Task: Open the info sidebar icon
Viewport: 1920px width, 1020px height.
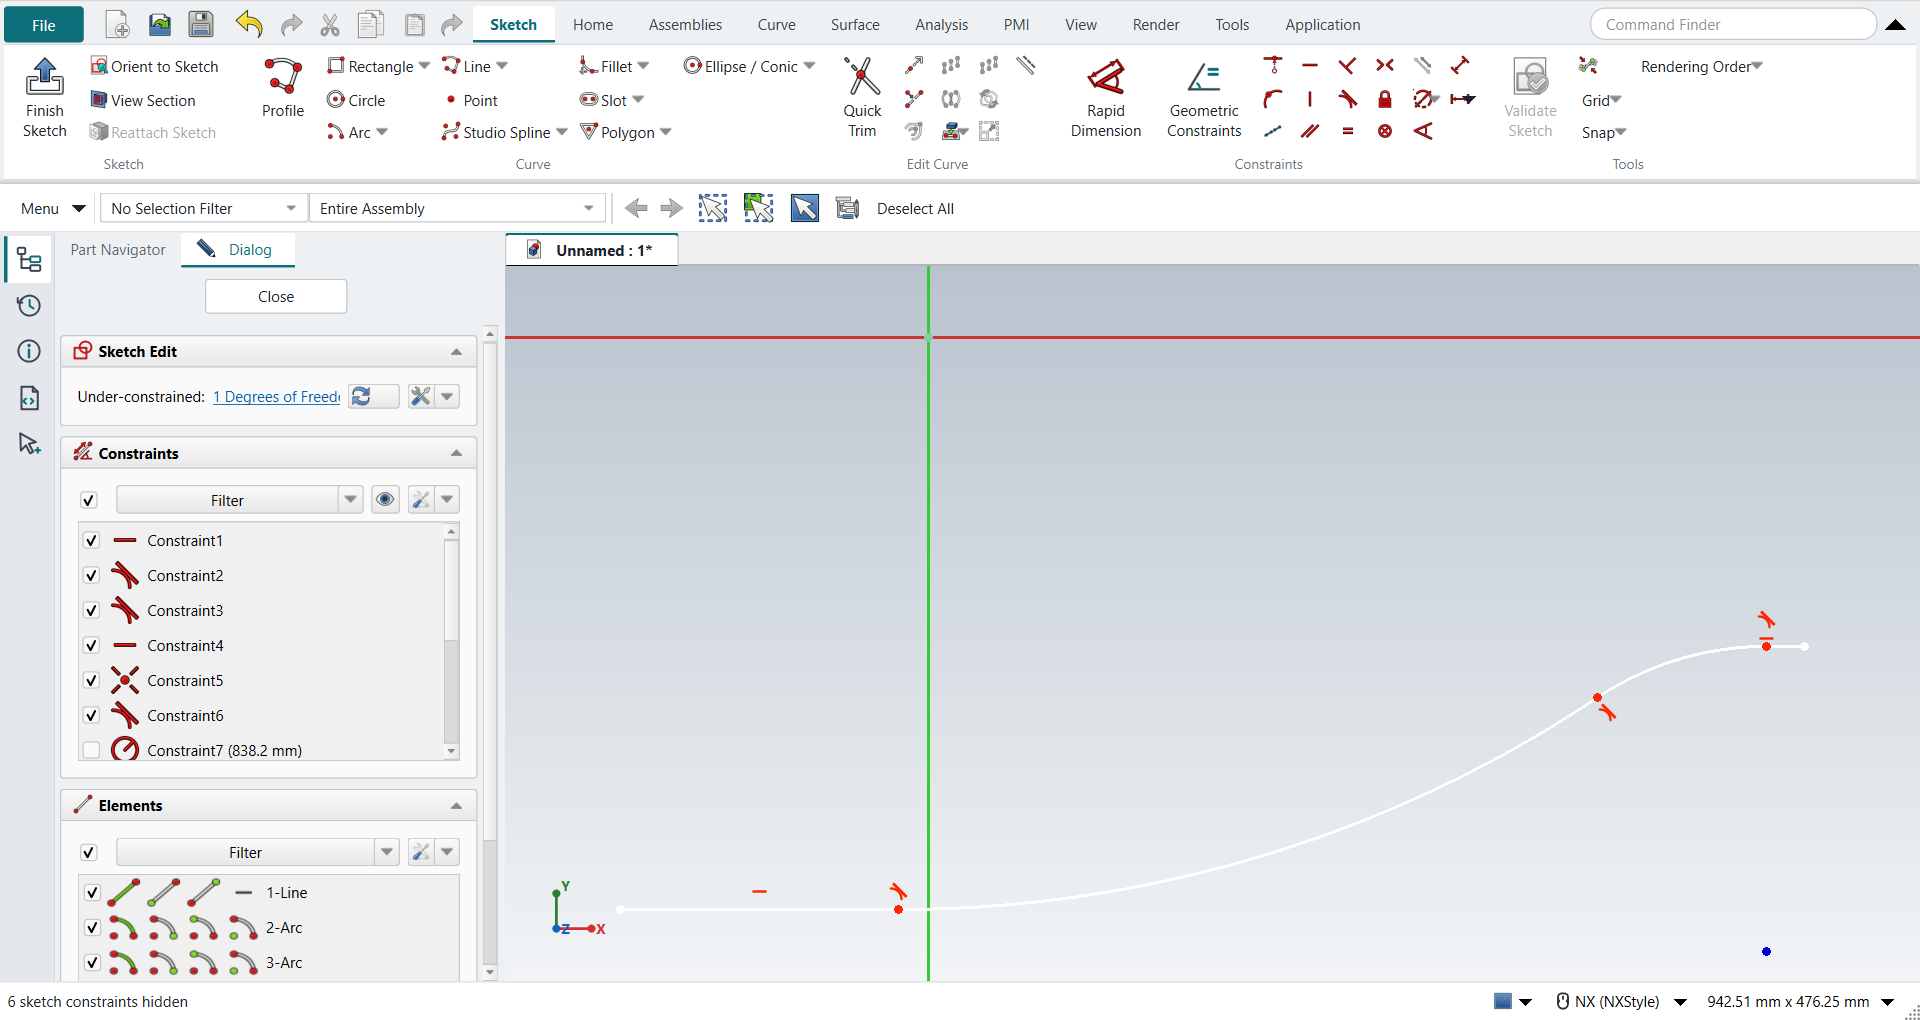Action: (x=29, y=351)
